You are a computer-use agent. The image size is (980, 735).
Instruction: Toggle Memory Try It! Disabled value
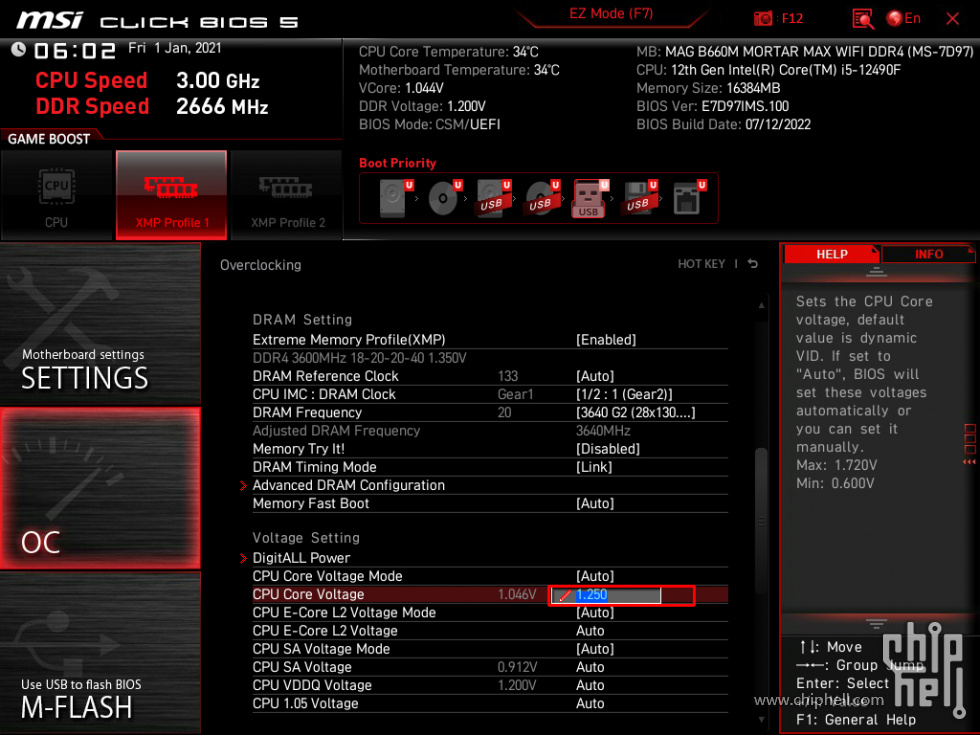tap(608, 449)
